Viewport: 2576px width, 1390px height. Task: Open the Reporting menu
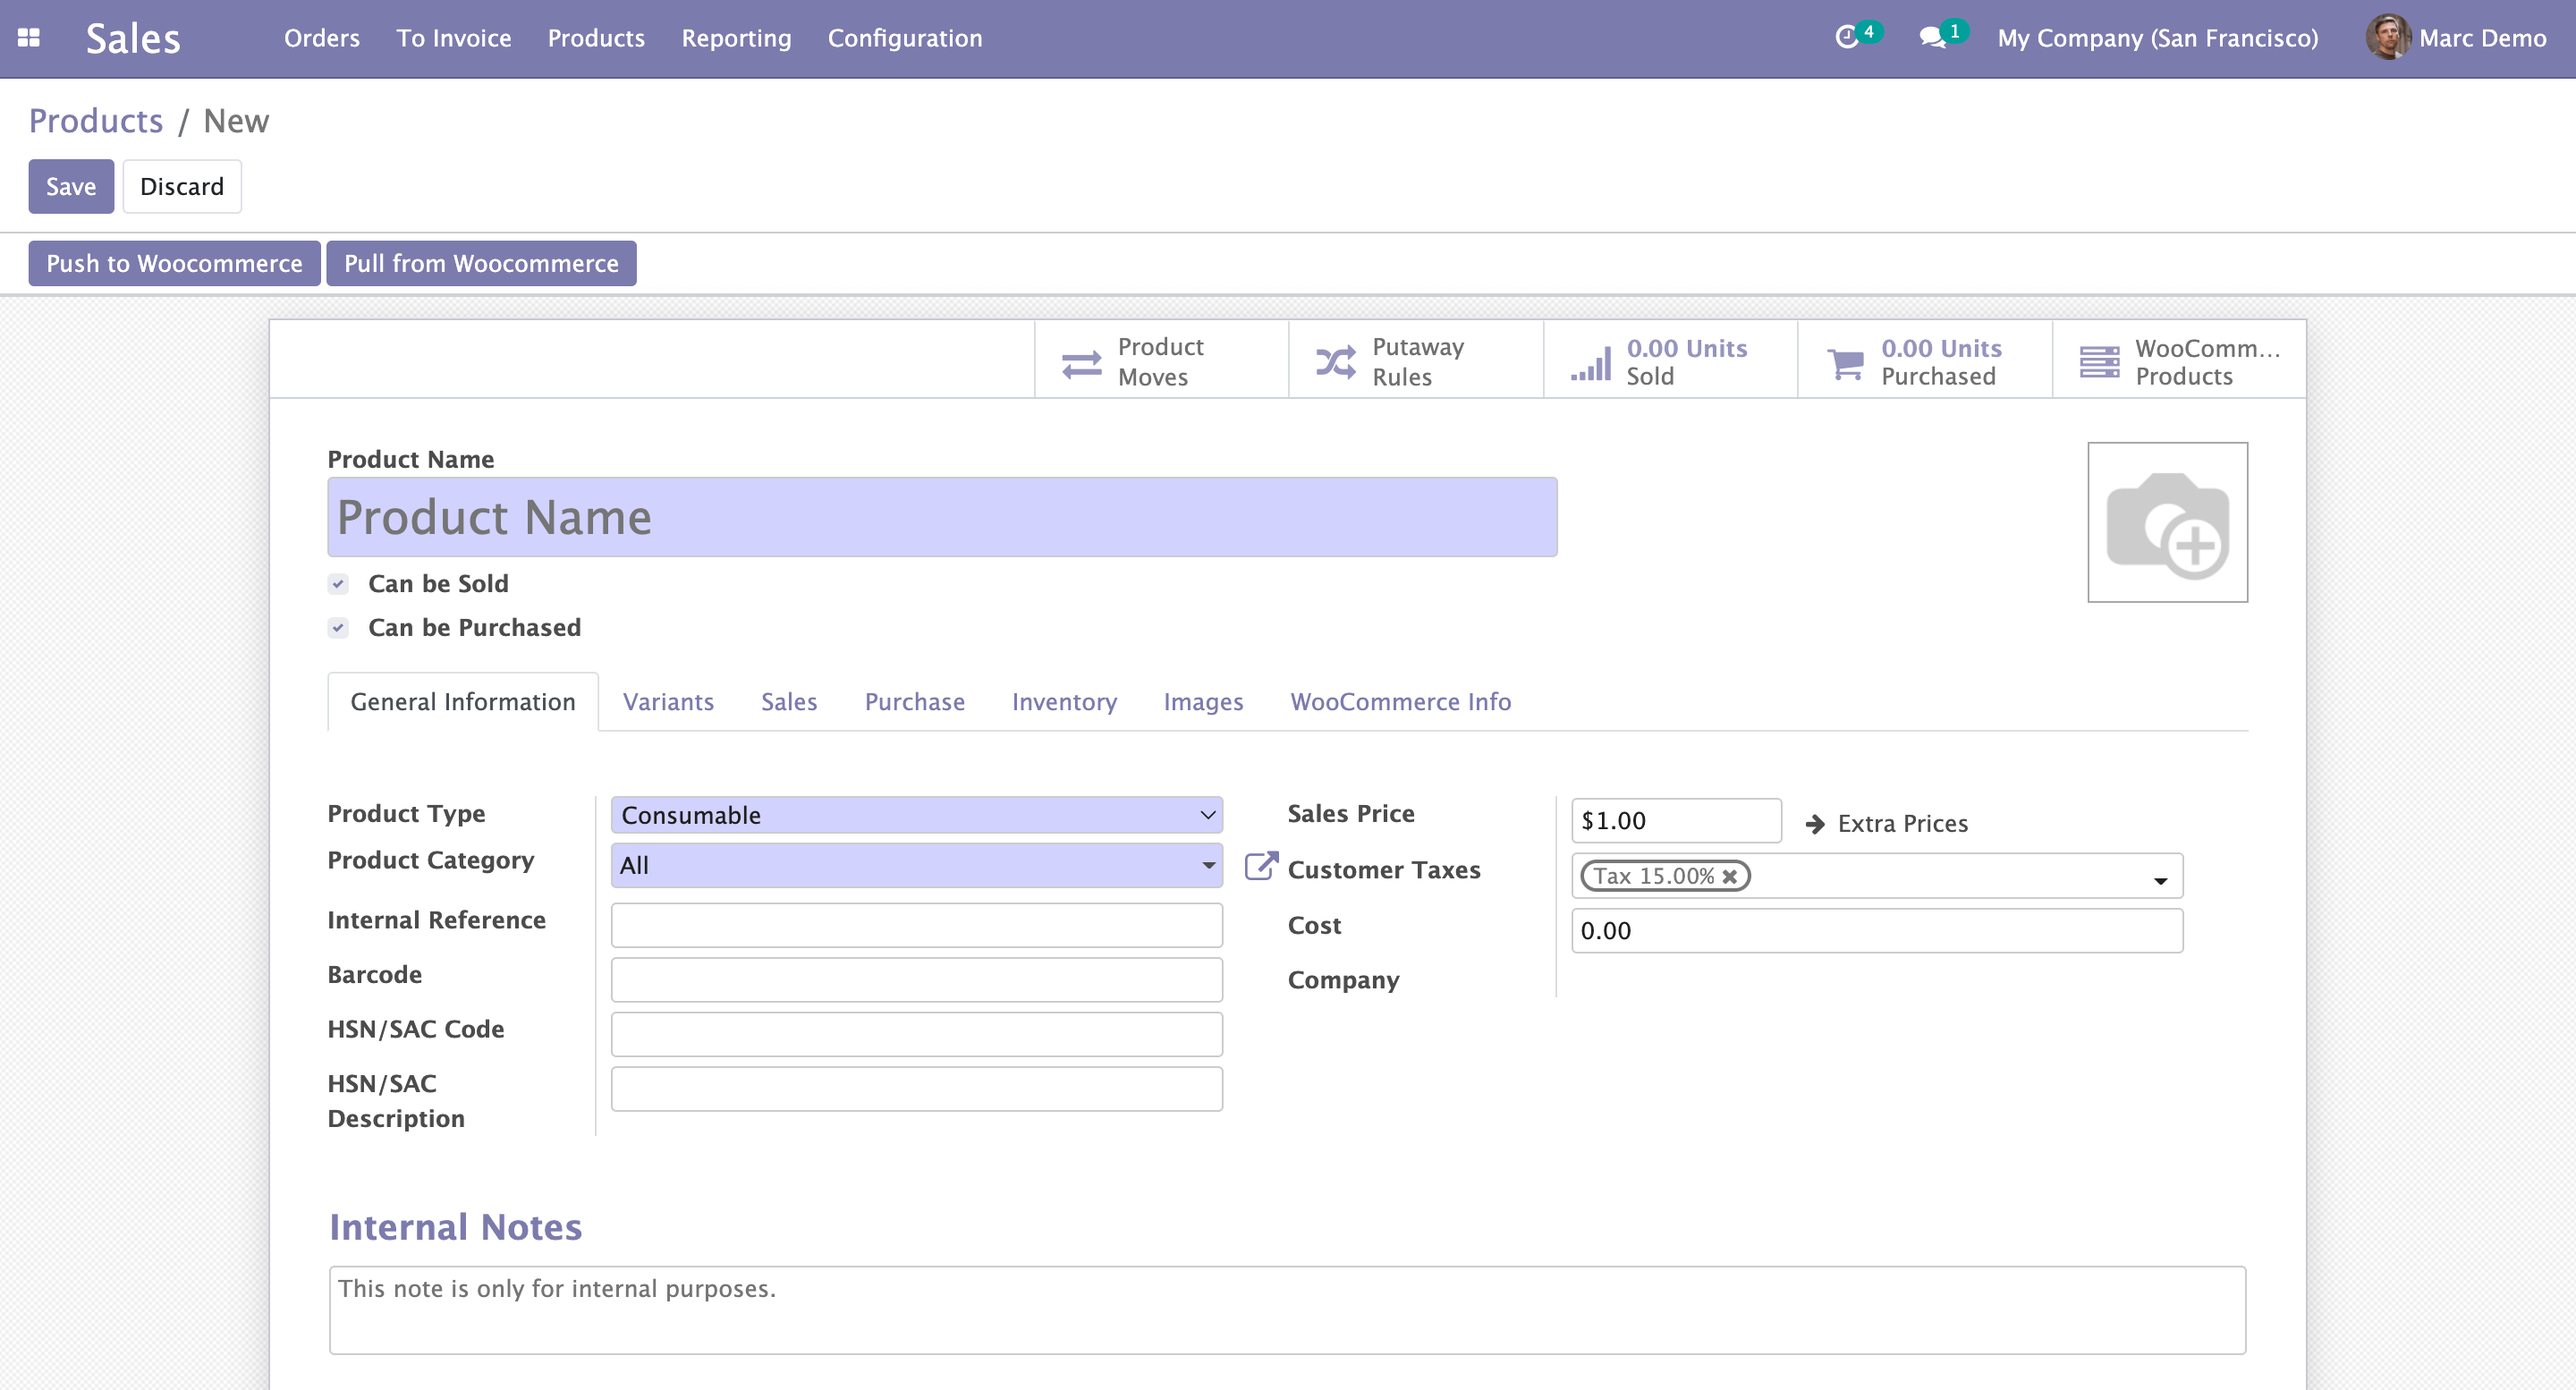[736, 38]
